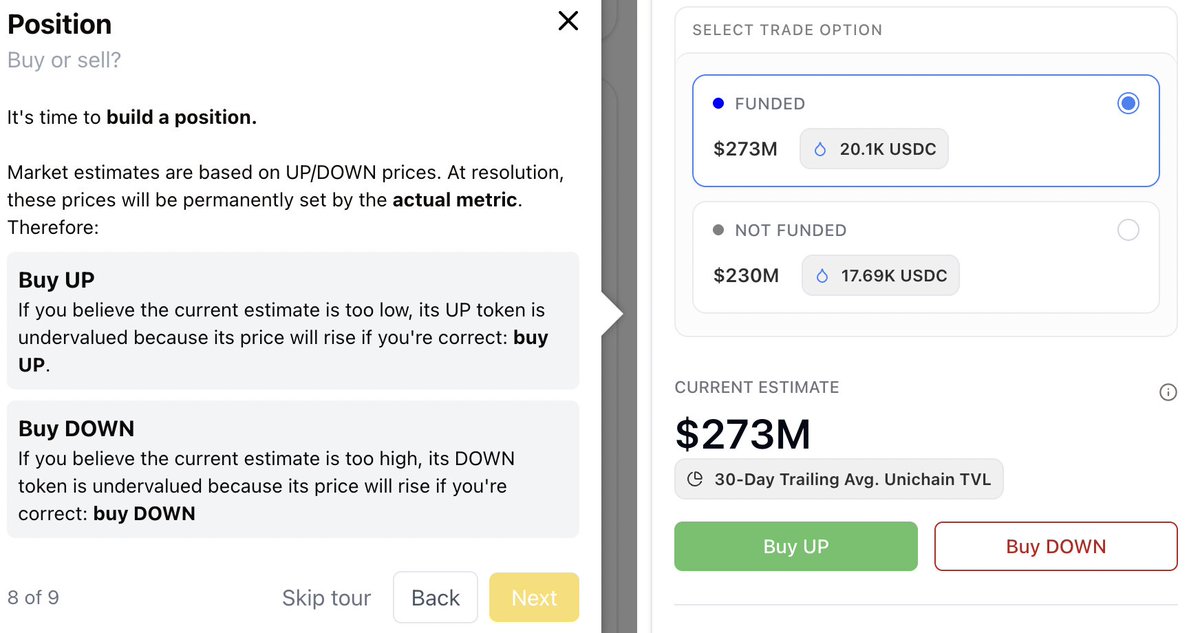Image resolution: width=1200 pixels, height=633 pixels.
Task: Go to the next tour step
Action: (534, 598)
